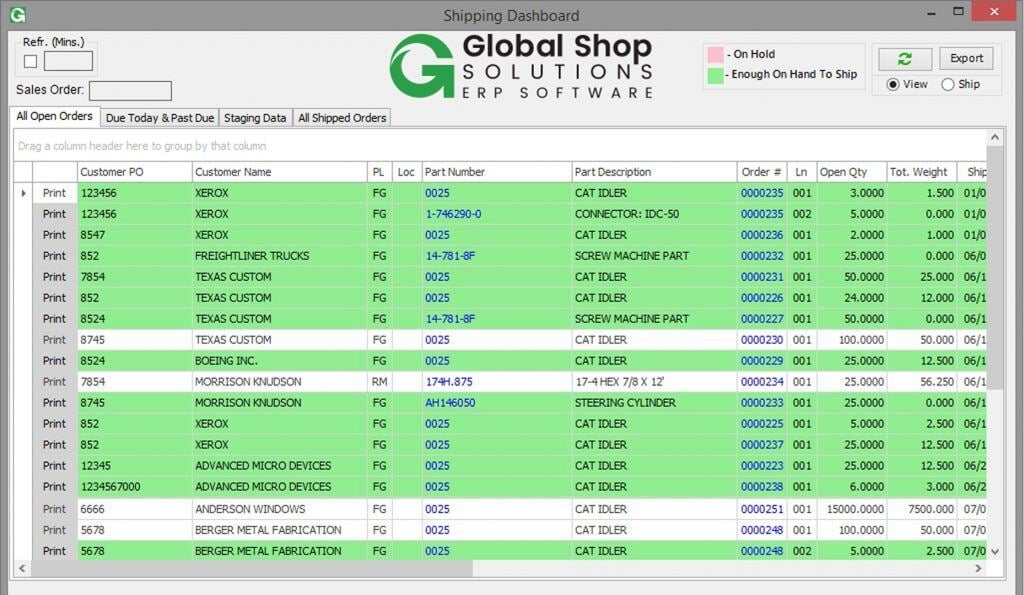Image resolution: width=1024 pixels, height=595 pixels.
Task: Click the Sales Order input field
Action: [x=130, y=91]
